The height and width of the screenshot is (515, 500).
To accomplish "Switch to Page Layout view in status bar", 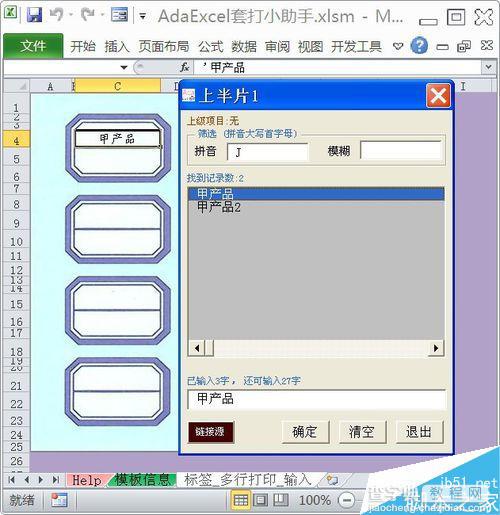I will coord(260,500).
